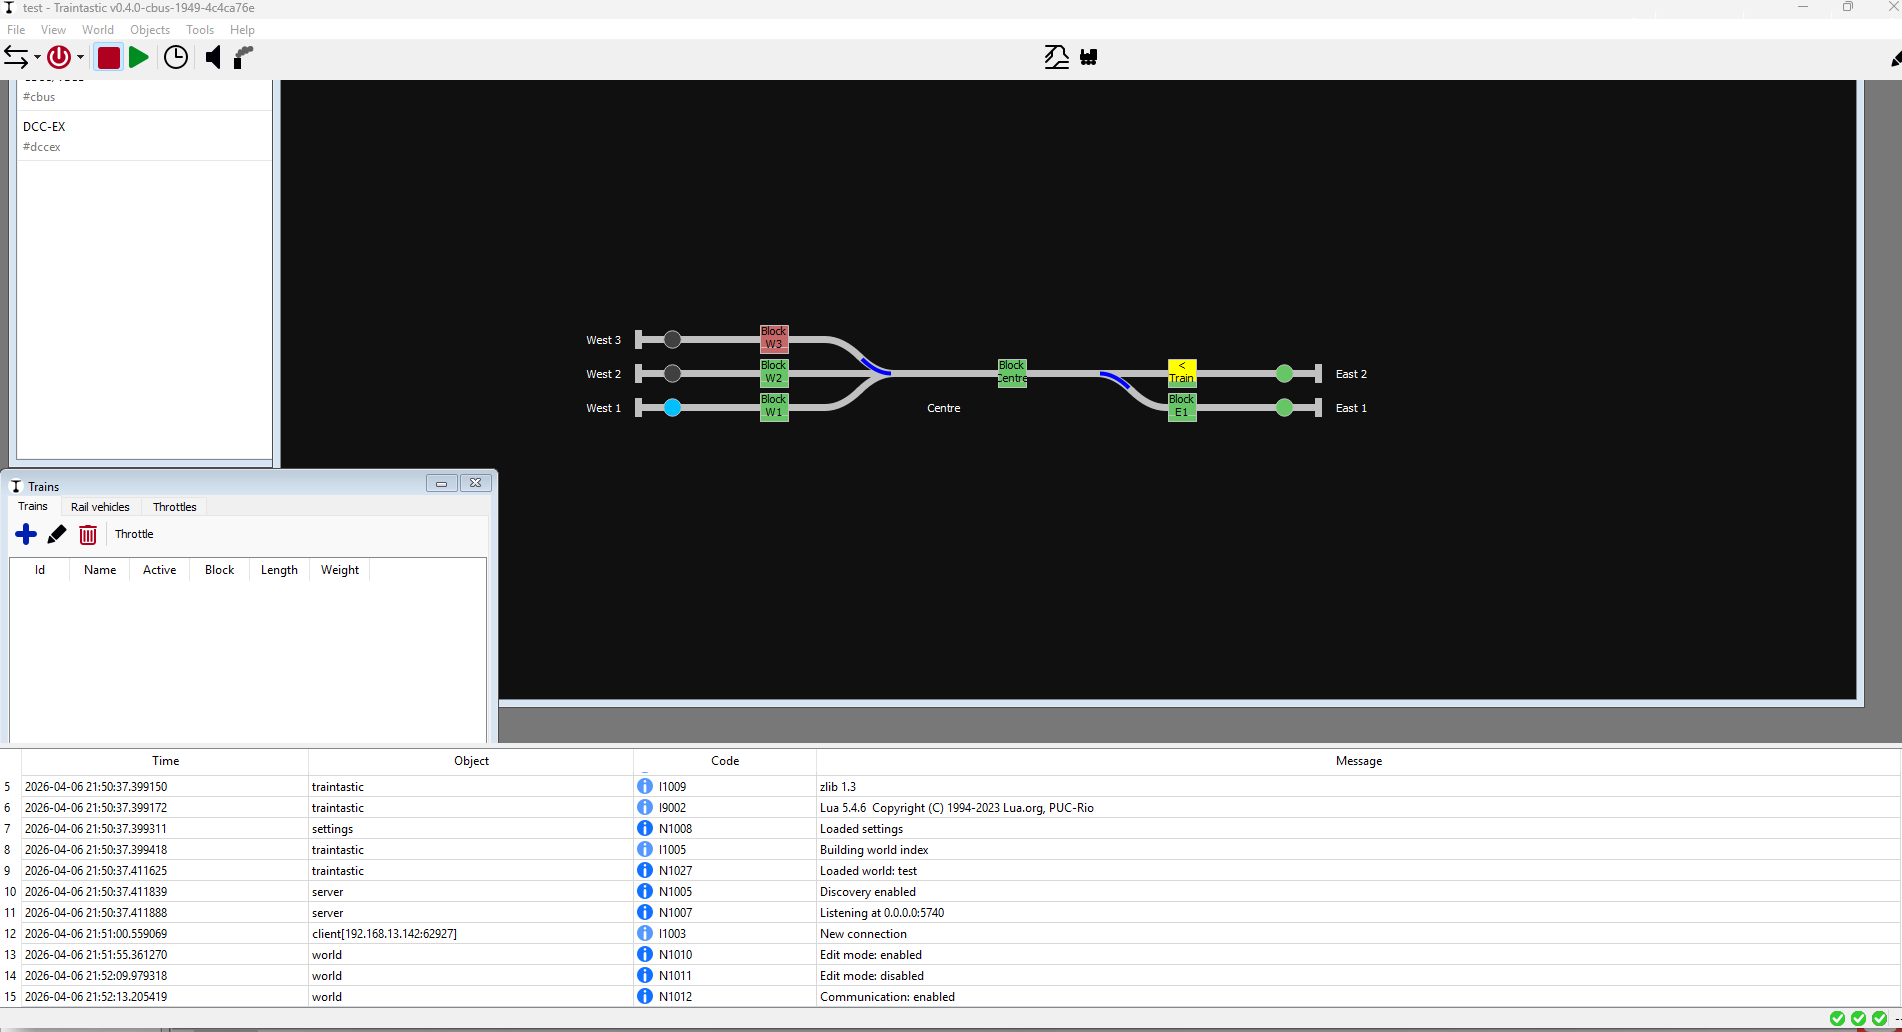Click the blue West 1 sensor circle
Screen dimensions: 1902x1032
[673, 408]
